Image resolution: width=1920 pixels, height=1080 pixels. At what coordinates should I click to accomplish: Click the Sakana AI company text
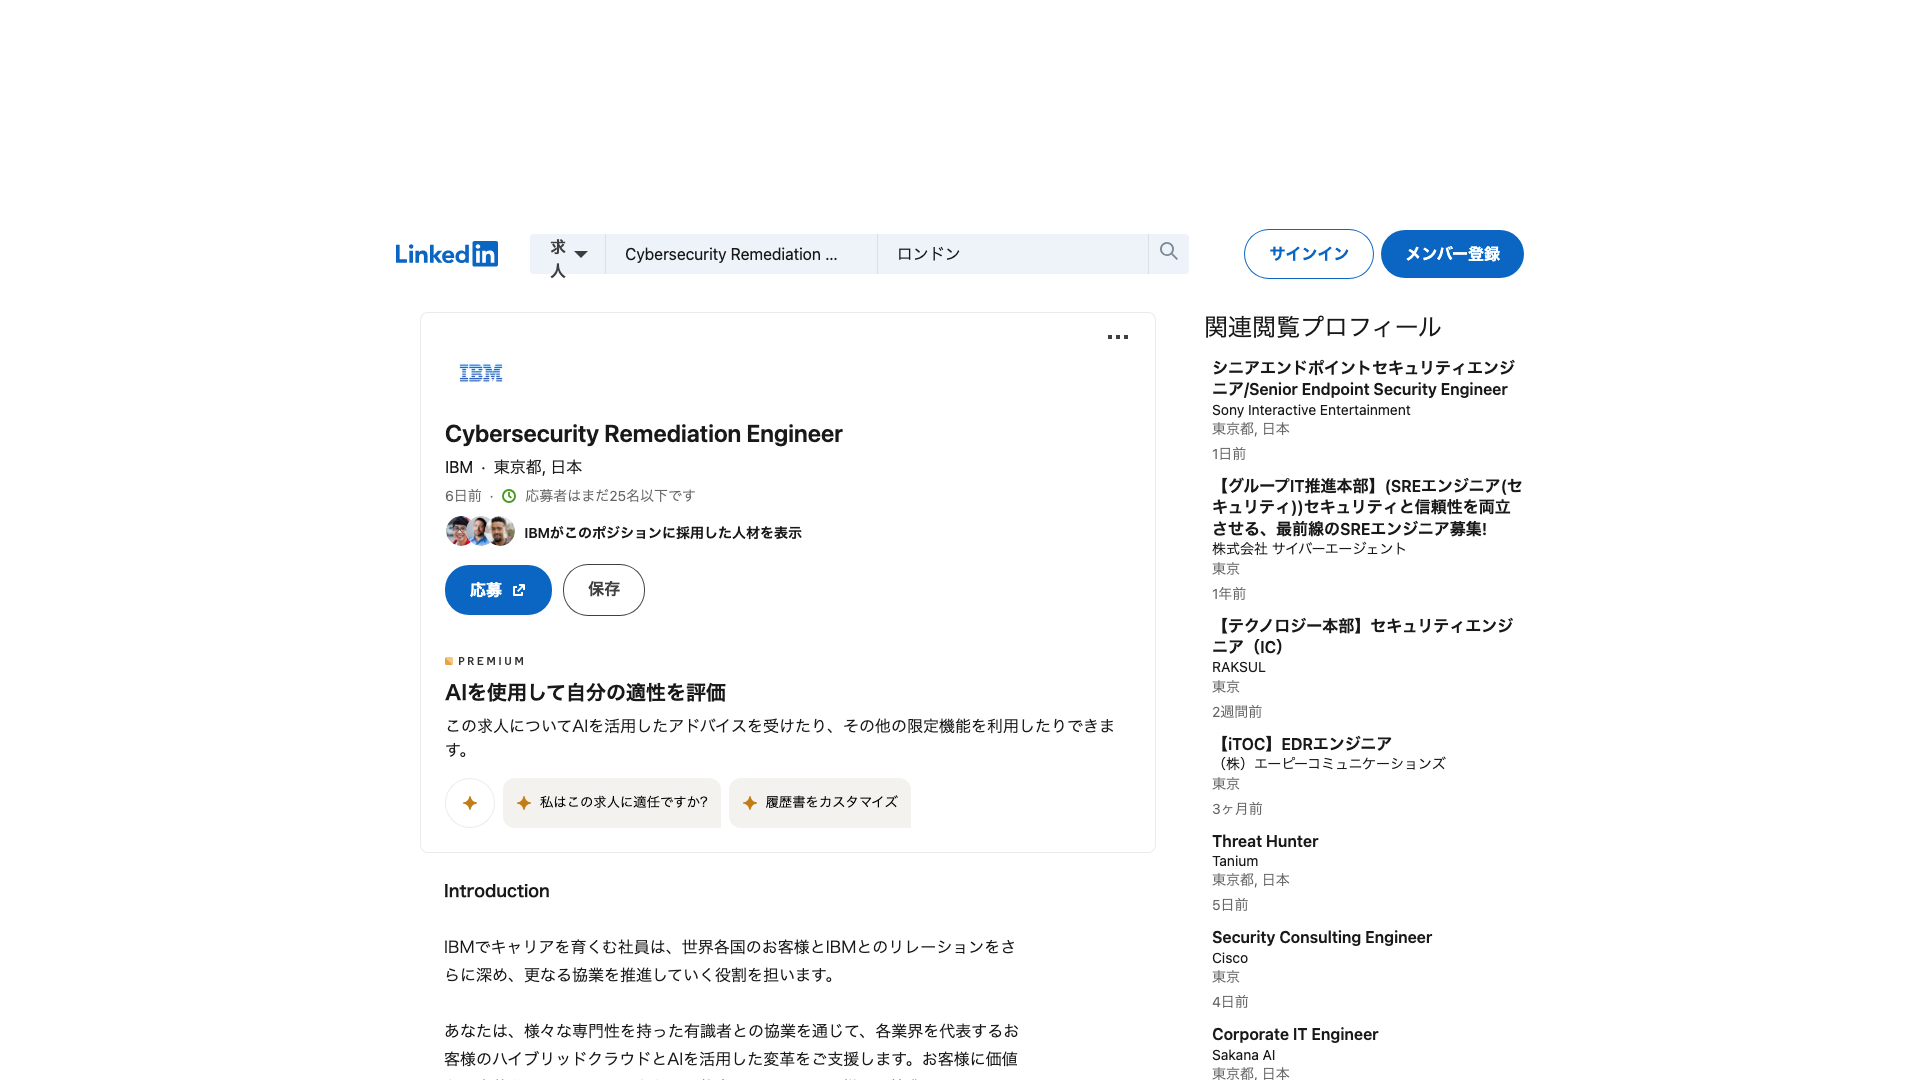point(1243,1055)
